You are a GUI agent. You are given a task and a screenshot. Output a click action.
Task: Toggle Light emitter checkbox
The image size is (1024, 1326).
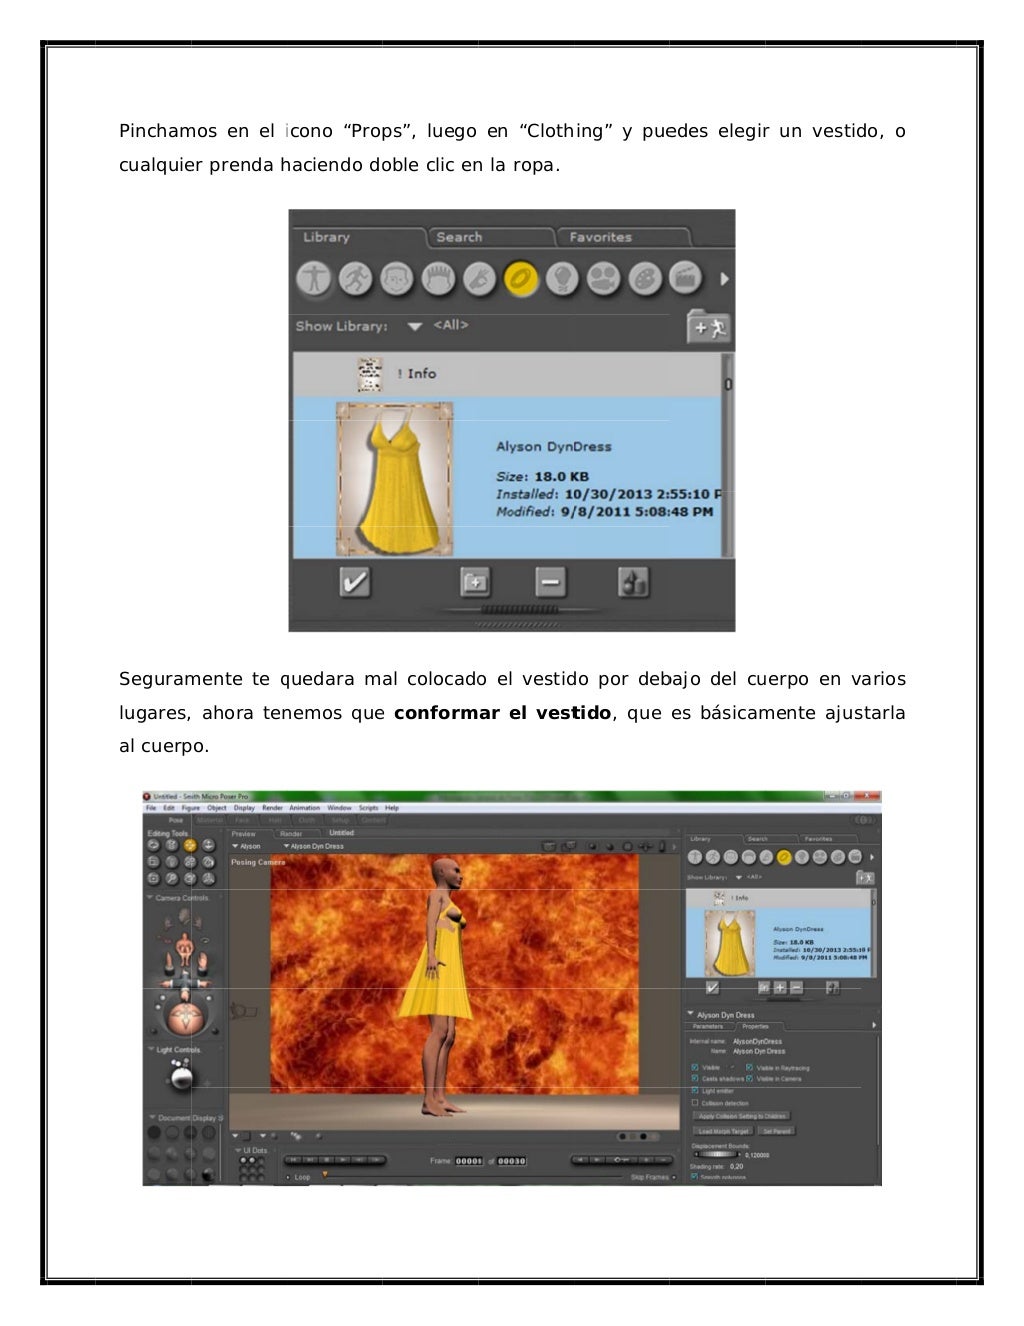[695, 1090]
